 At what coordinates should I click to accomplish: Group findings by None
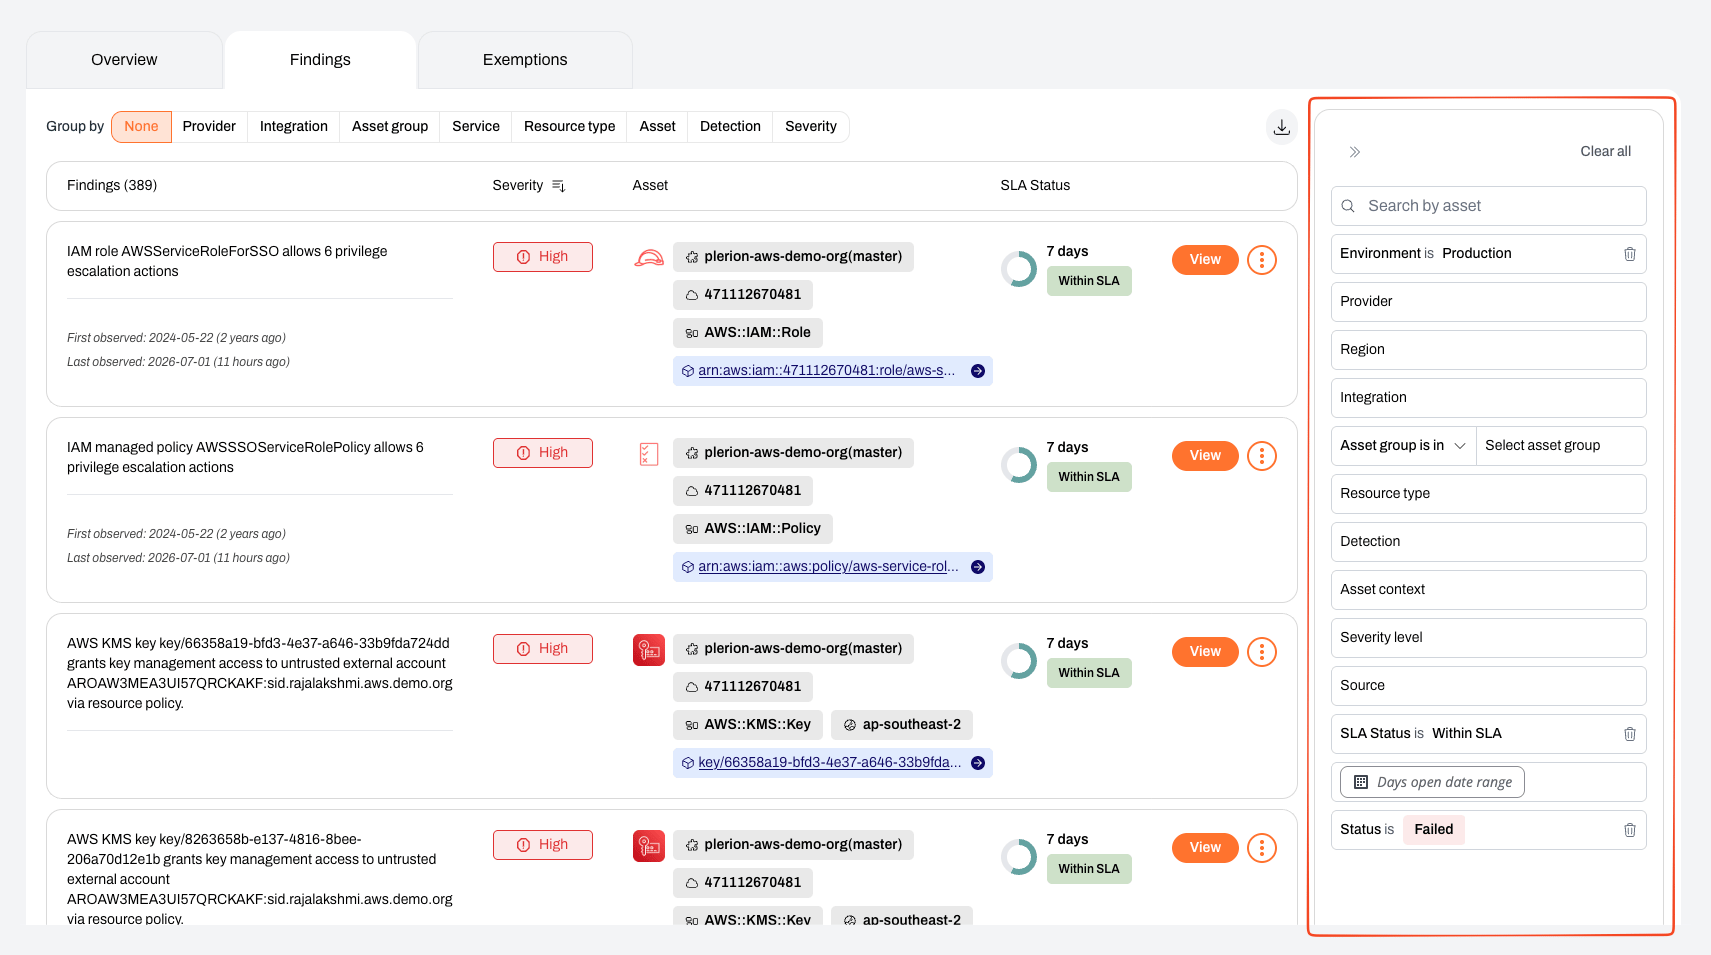[x=141, y=127]
